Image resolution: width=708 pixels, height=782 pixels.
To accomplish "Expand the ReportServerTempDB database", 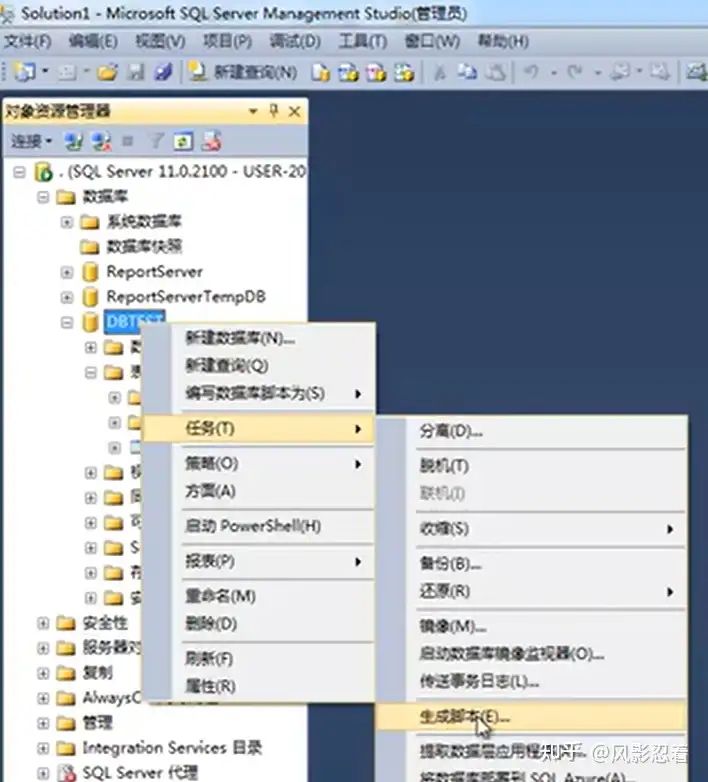I will click(67, 297).
